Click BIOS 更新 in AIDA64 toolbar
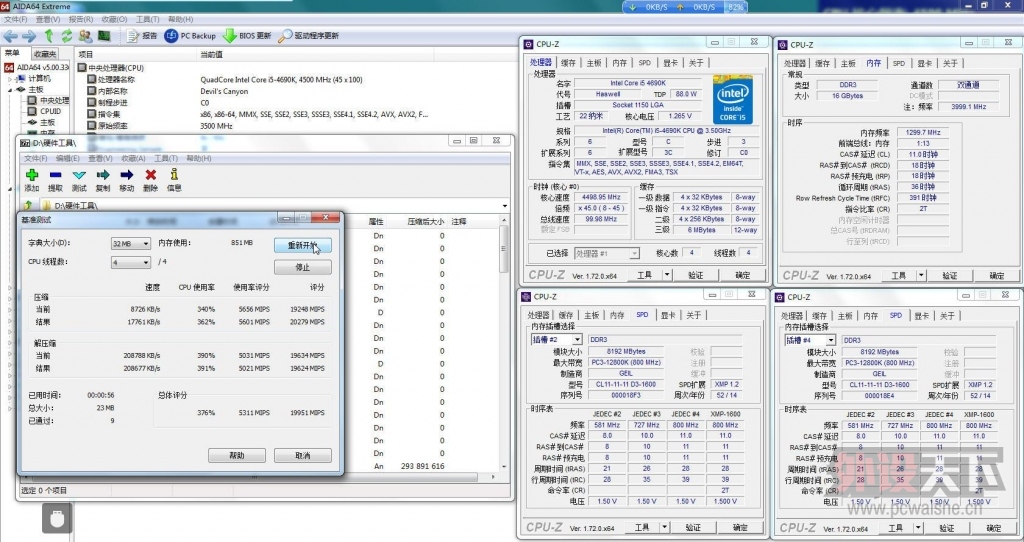Screen dimensions: 1024x542 [x=247, y=36]
